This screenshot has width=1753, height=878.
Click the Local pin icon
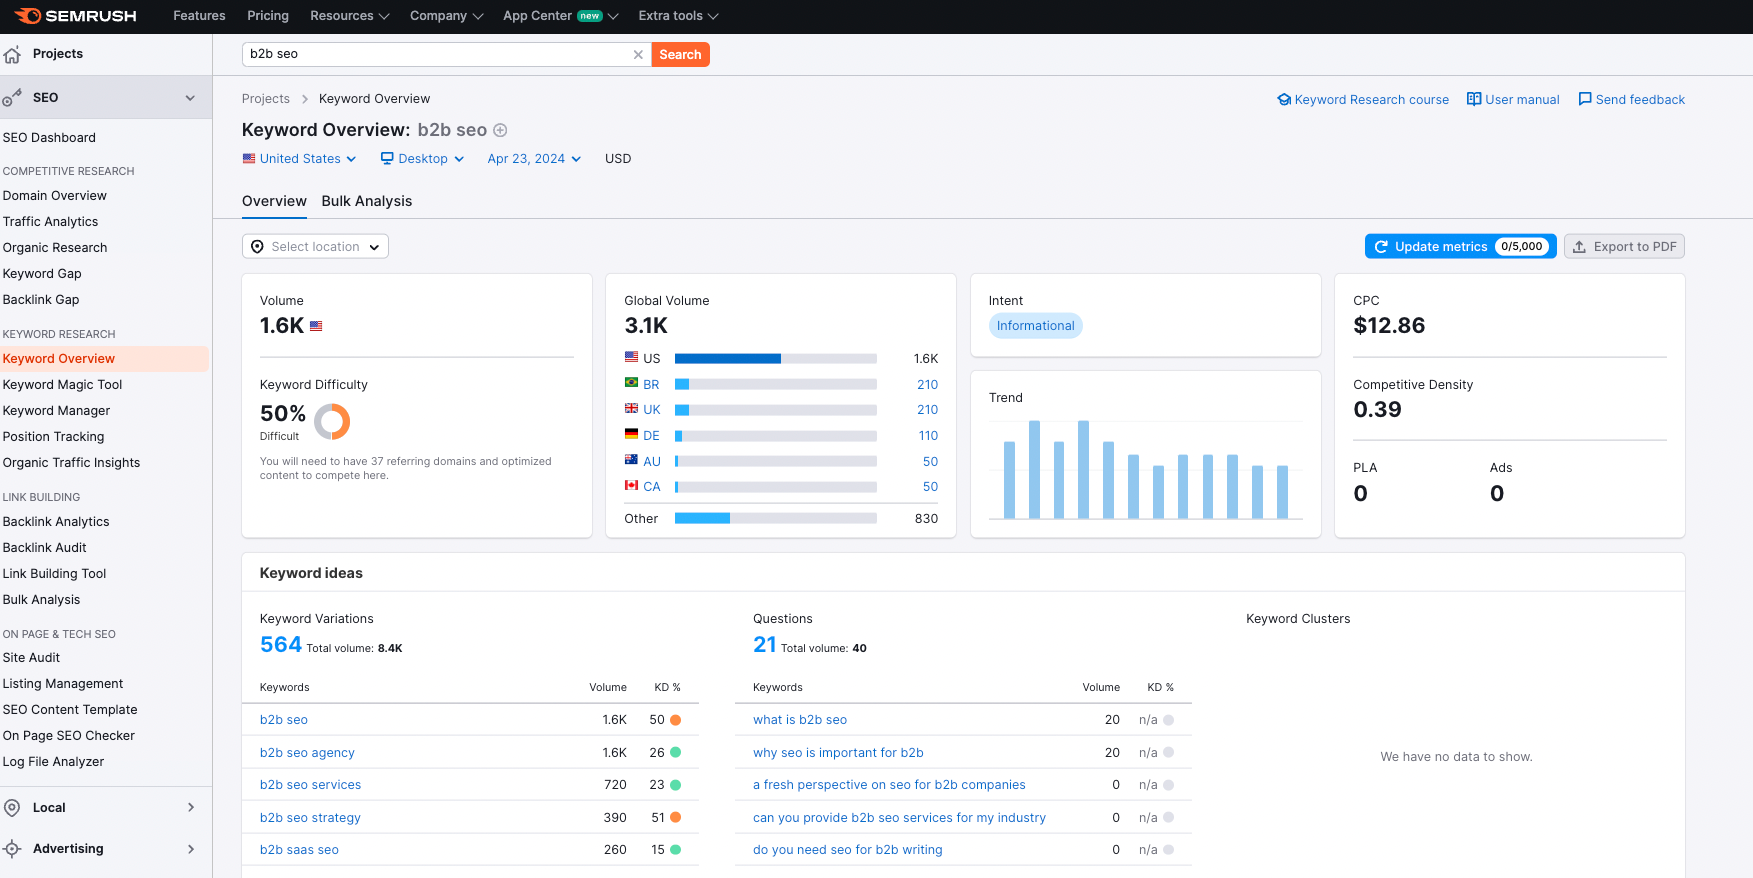point(12,808)
